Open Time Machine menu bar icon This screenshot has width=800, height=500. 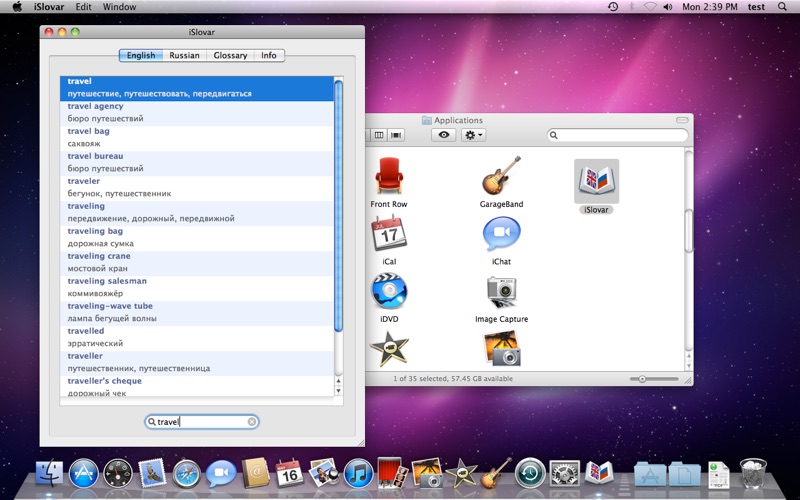[x=613, y=7]
